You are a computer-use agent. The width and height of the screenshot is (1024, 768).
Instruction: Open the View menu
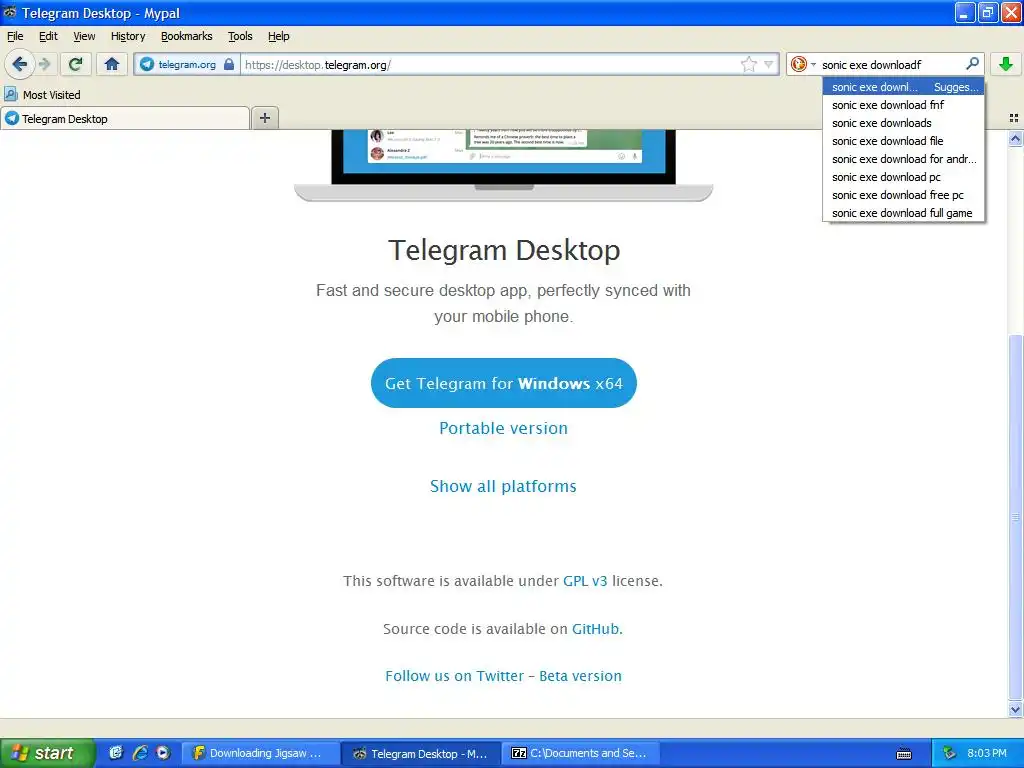[84, 36]
